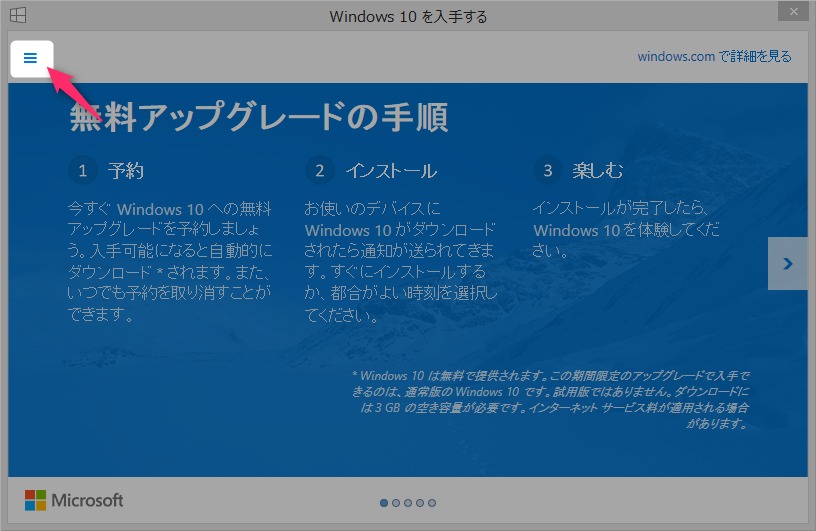The height and width of the screenshot is (531, 816).
Task: Click step 3 楽しむ heading
Action: tap(597, 170)
